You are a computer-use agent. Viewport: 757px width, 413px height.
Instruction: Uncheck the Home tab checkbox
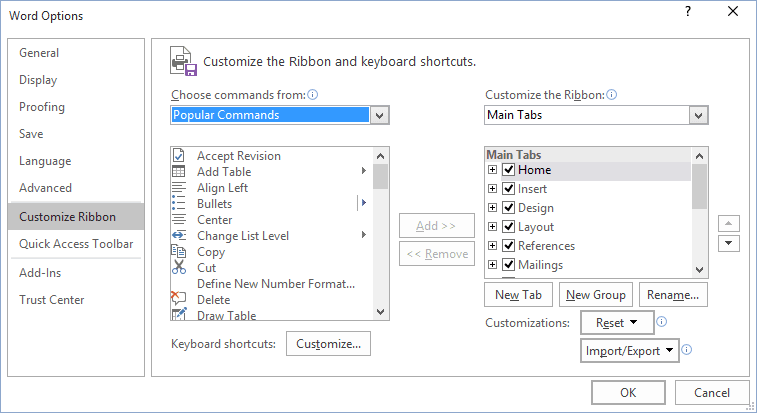click(x=508, y=170)
